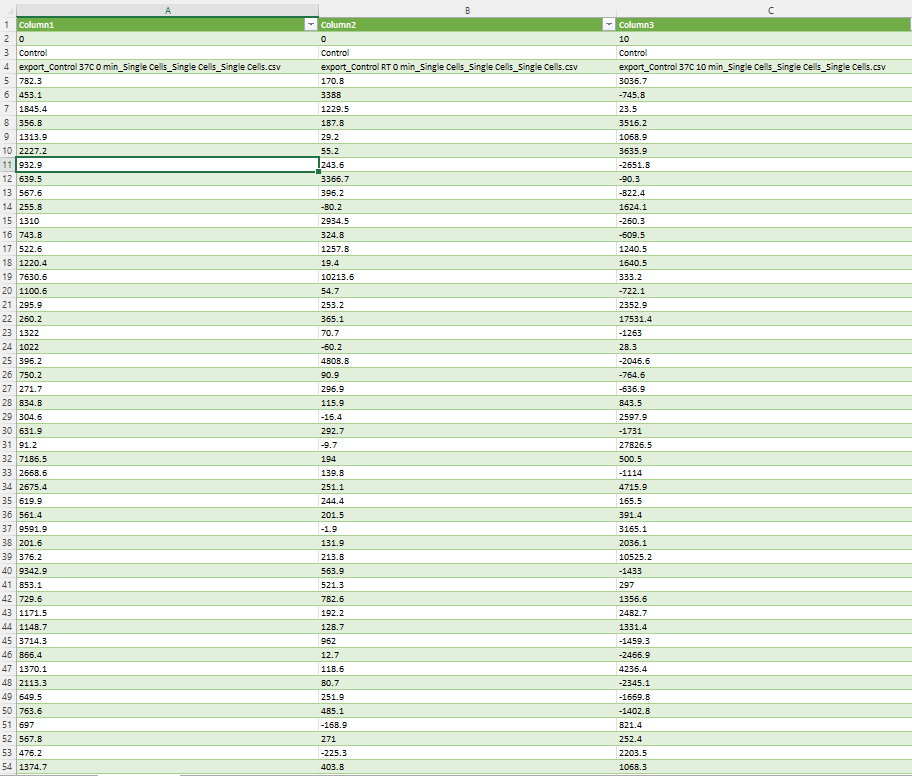Image resolution: width=912 pixels, height=776 pixels.
Task: Select cell containing 3366.7
Action: pos(467,179)
